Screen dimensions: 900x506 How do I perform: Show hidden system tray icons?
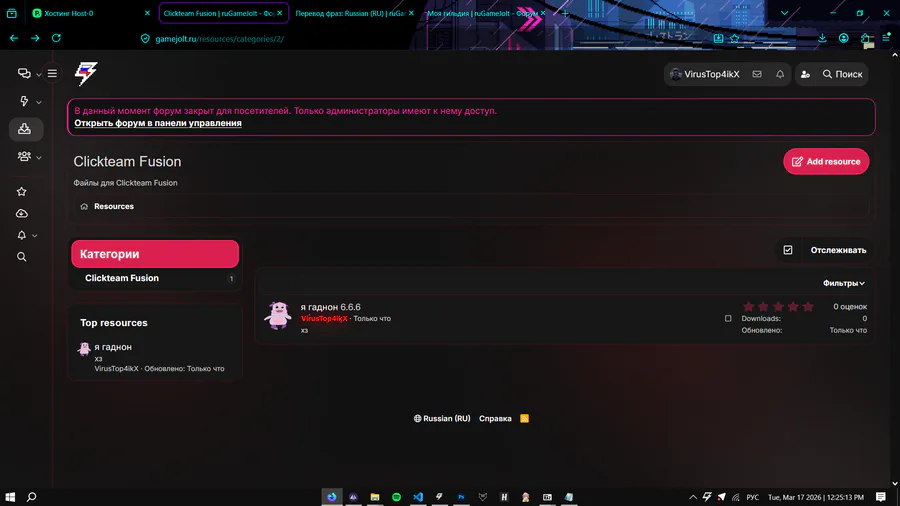(x=693, y=497)
